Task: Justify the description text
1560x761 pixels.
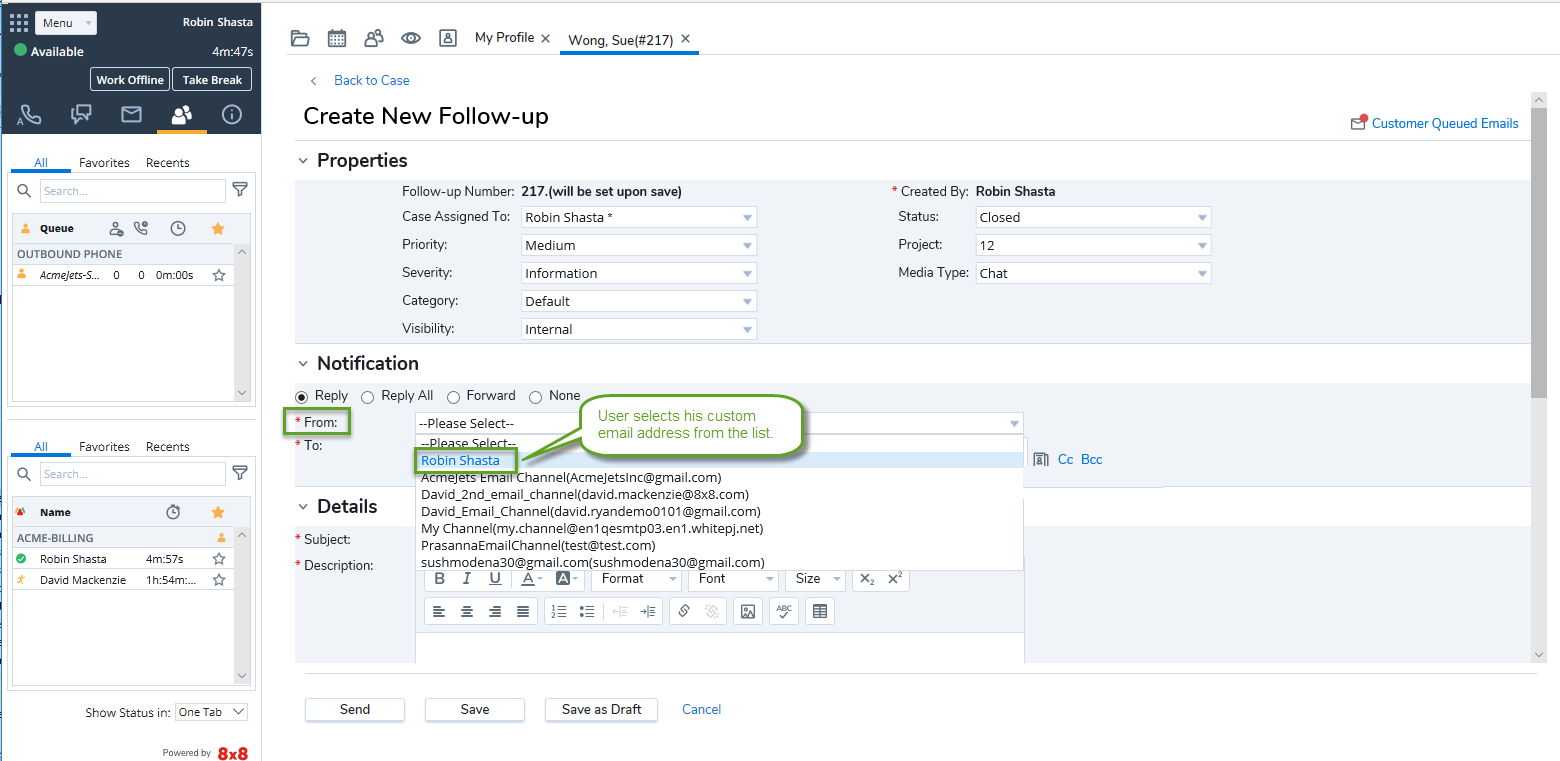Action: tap(523, 611)
